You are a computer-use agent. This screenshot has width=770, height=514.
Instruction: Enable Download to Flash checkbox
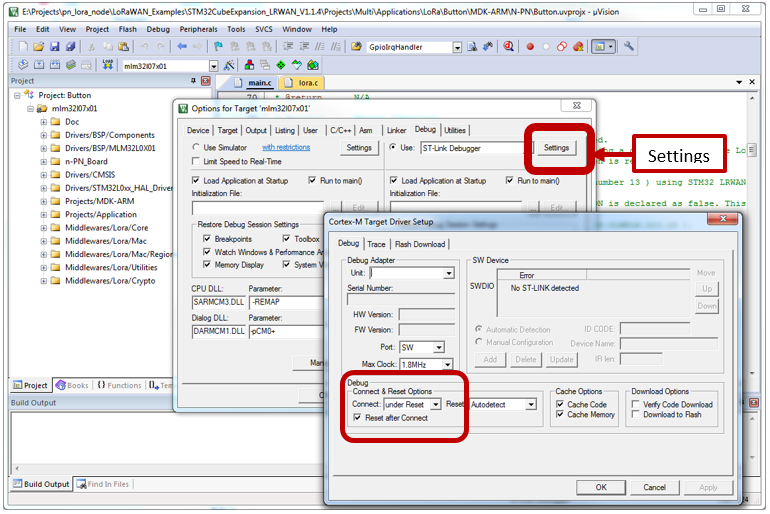pos(635,414)
